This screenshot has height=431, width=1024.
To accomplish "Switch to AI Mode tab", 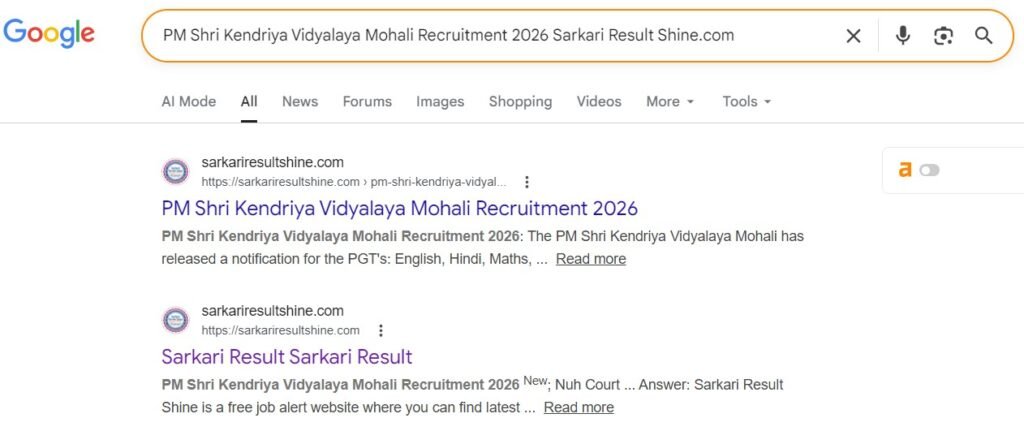I will click(x=189, y=101).
